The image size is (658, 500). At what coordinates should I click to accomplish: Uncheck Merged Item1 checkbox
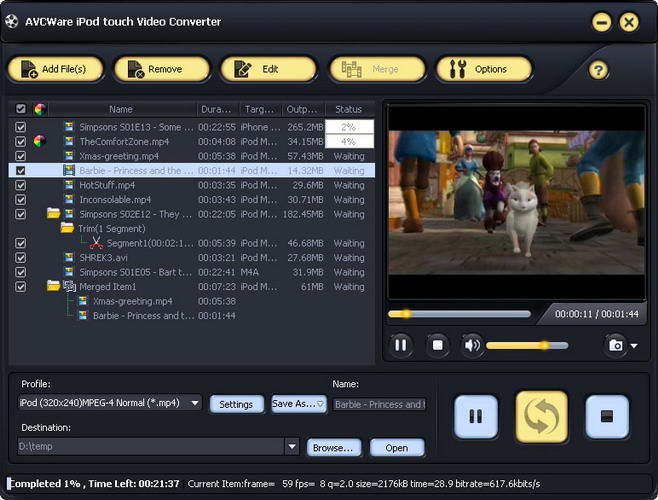21,287
